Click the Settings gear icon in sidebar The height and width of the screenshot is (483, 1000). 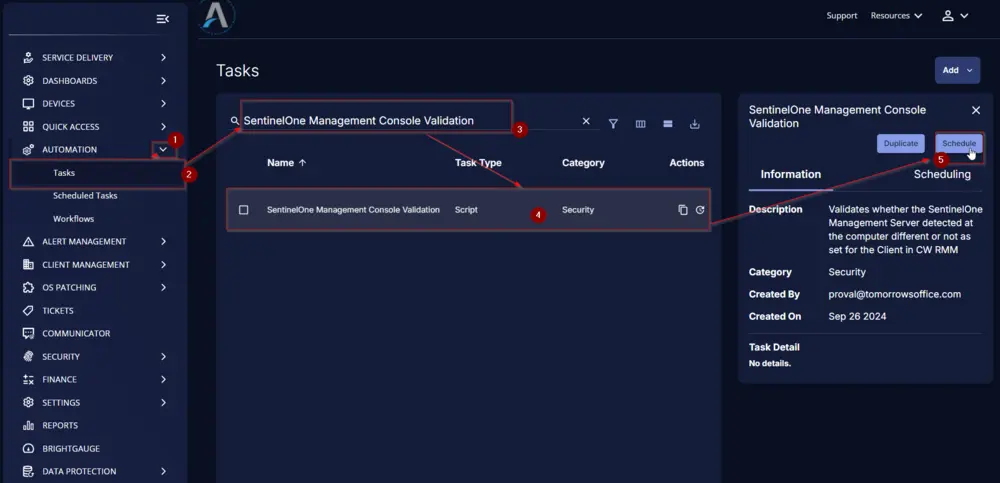(28, 402)
